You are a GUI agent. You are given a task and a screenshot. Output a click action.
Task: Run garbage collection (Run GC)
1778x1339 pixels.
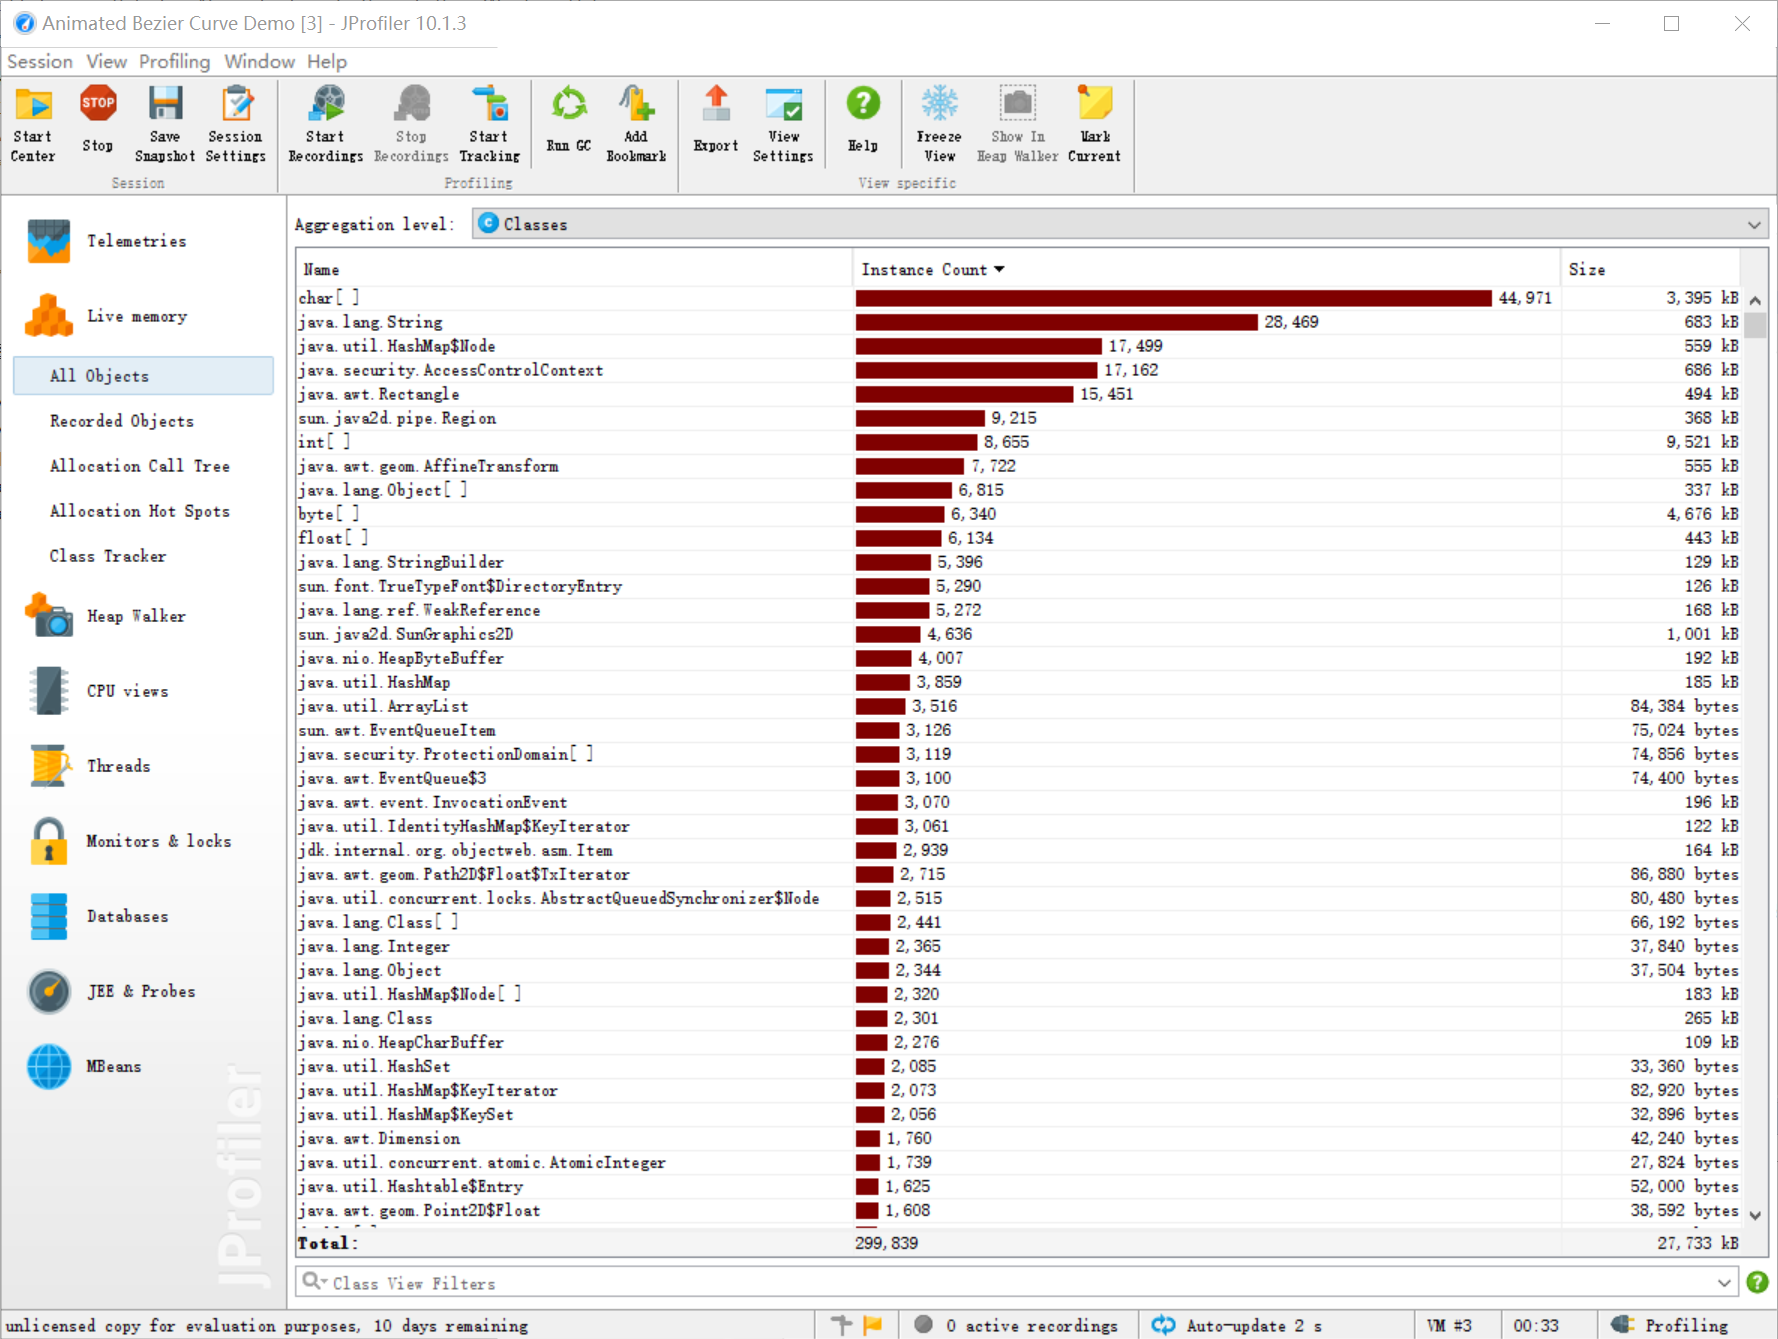tap(569, 120)
